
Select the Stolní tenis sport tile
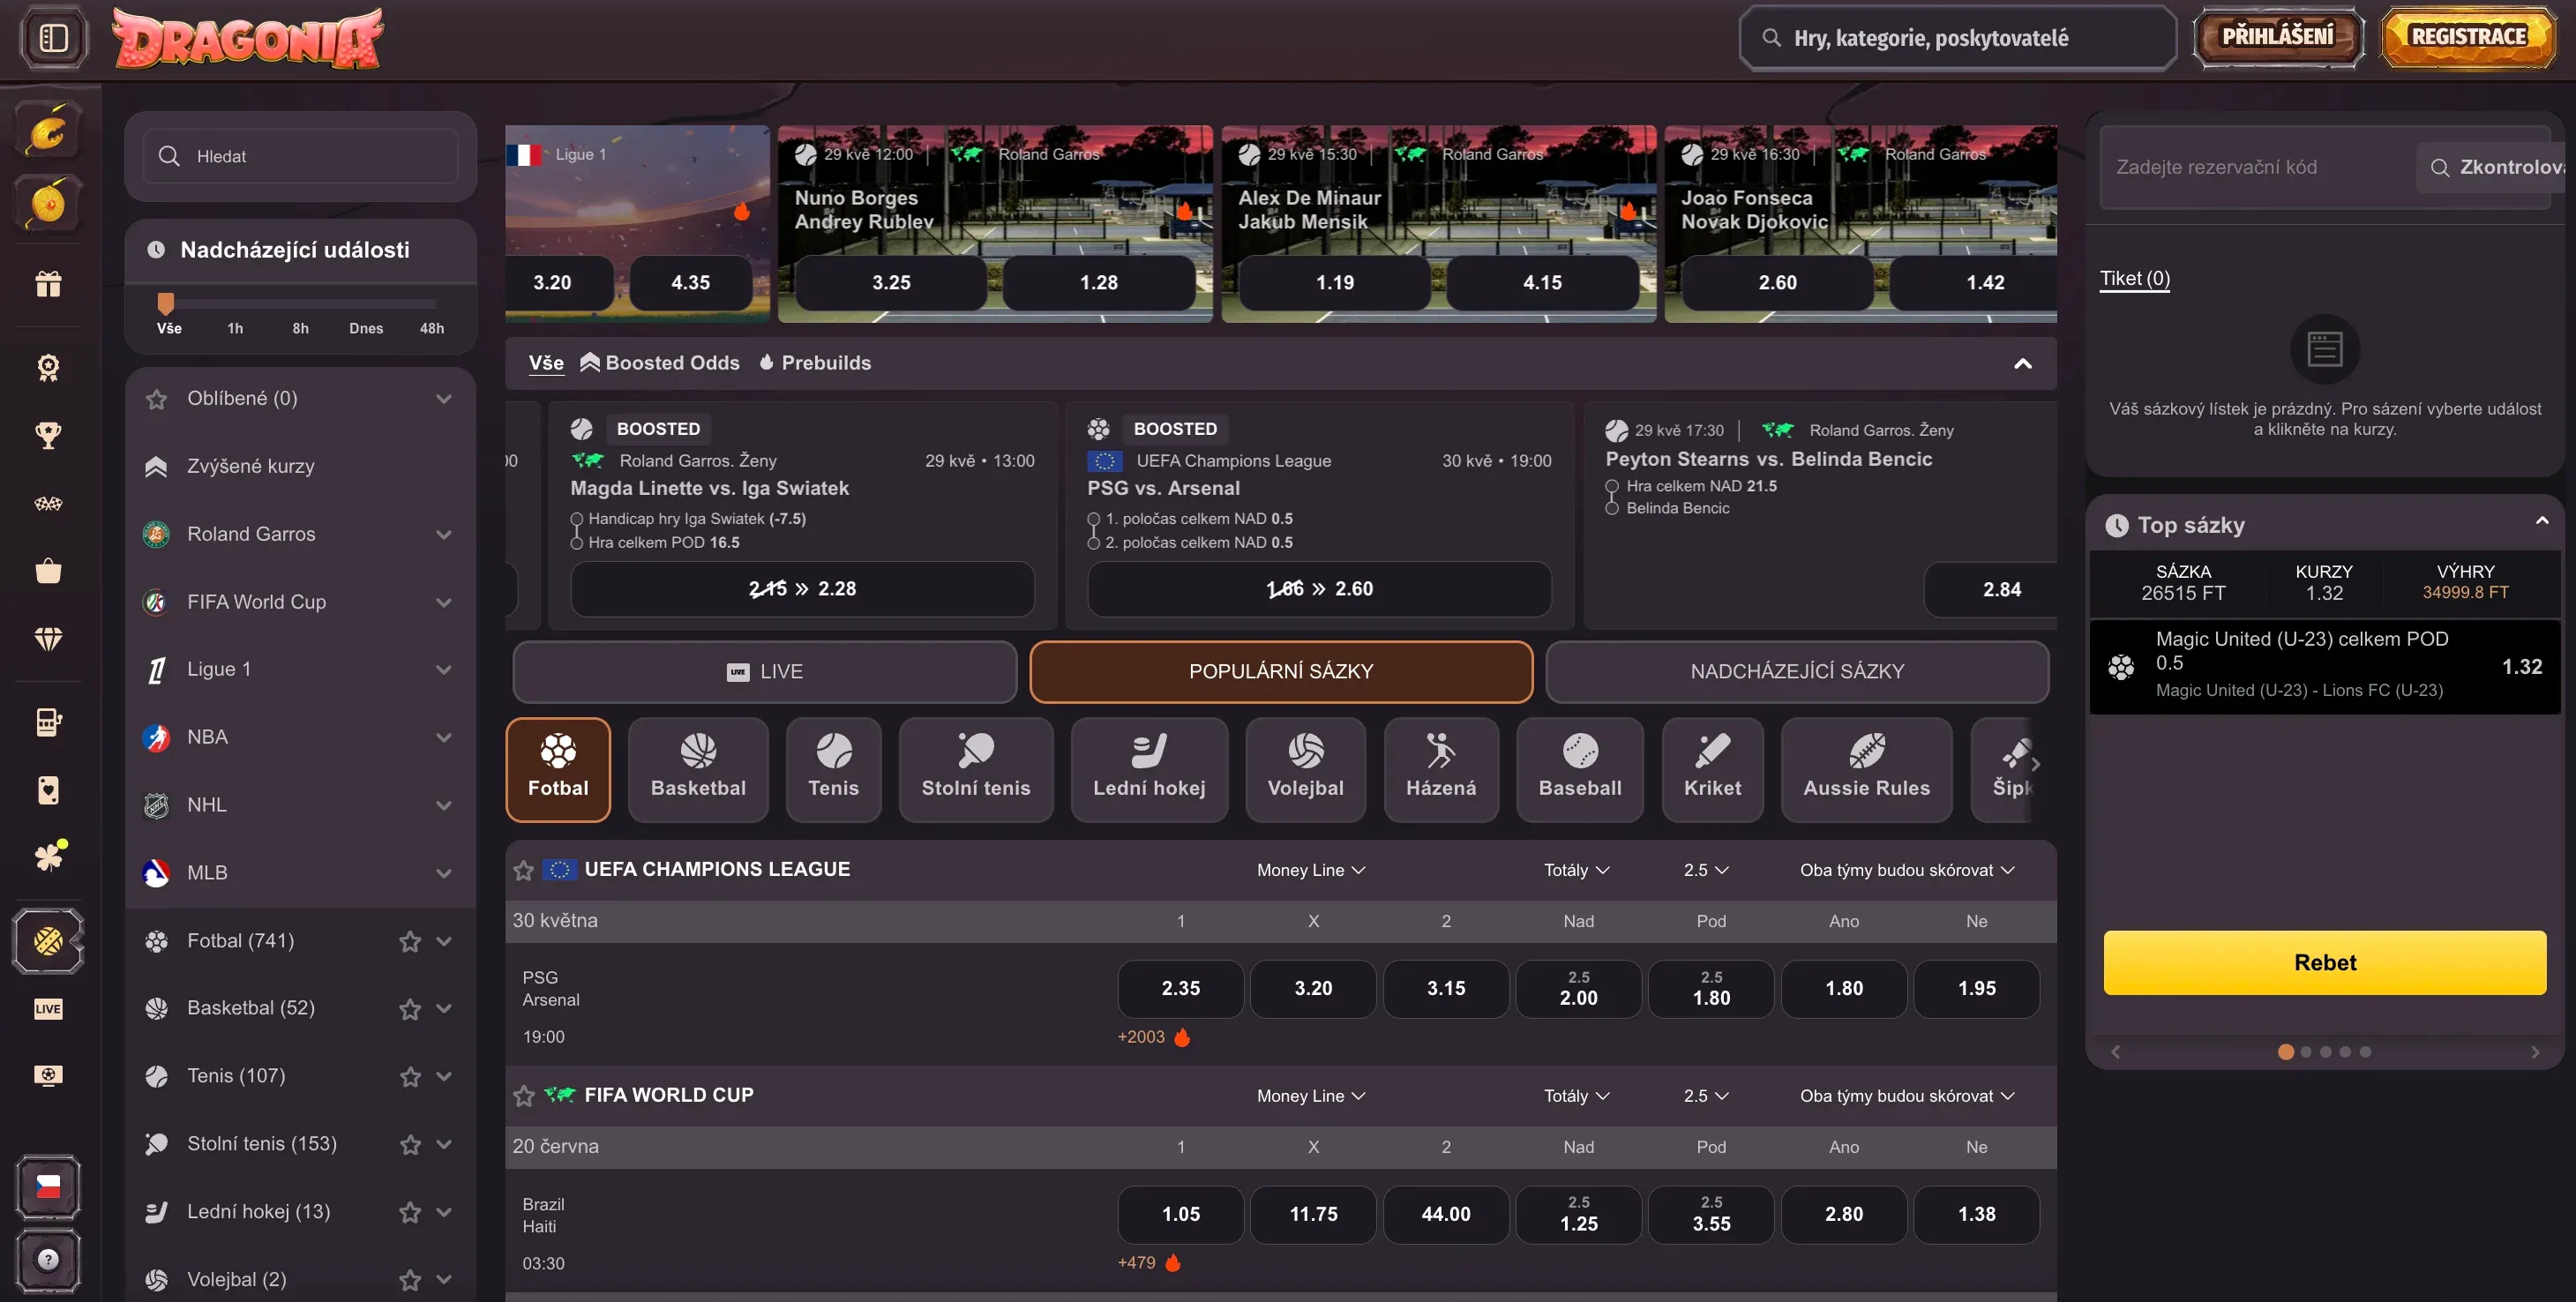[x=975, y=769]
